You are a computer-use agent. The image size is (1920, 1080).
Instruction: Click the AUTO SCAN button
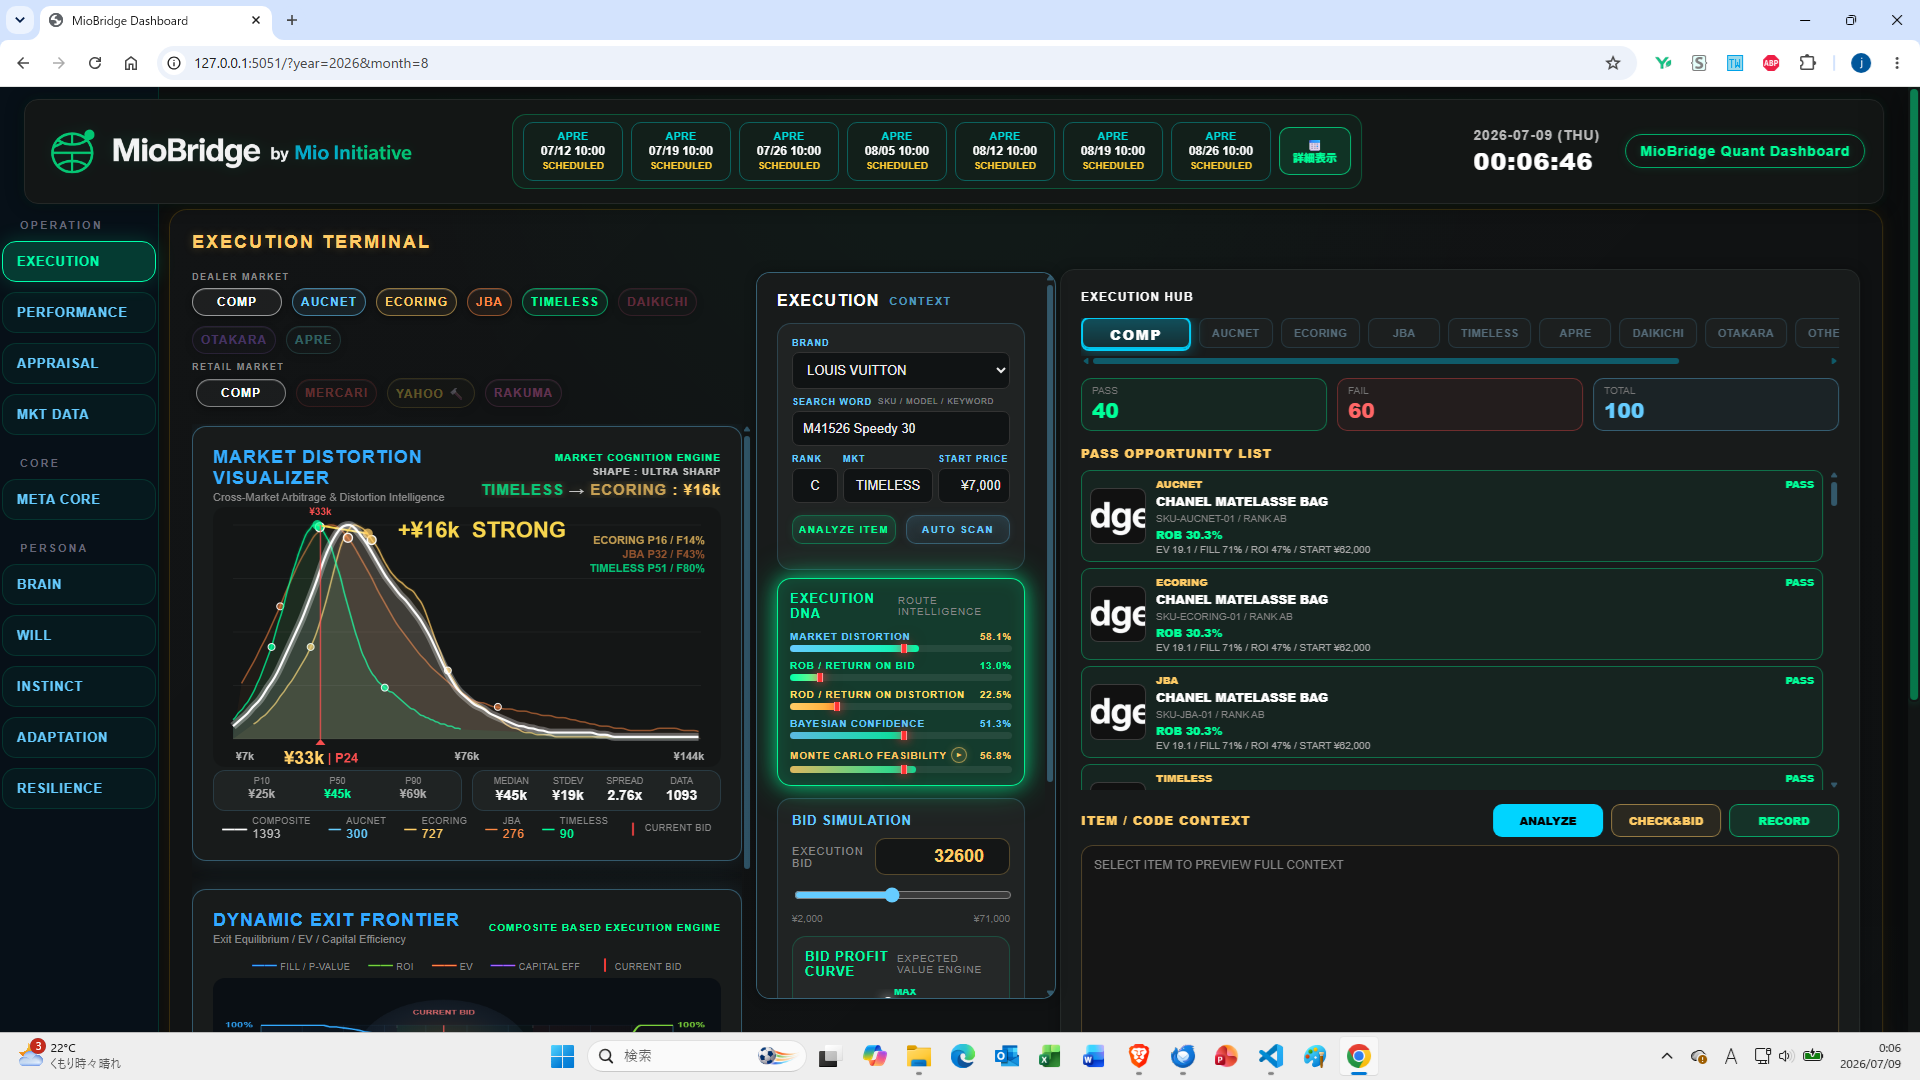click(x=957, y=529)
